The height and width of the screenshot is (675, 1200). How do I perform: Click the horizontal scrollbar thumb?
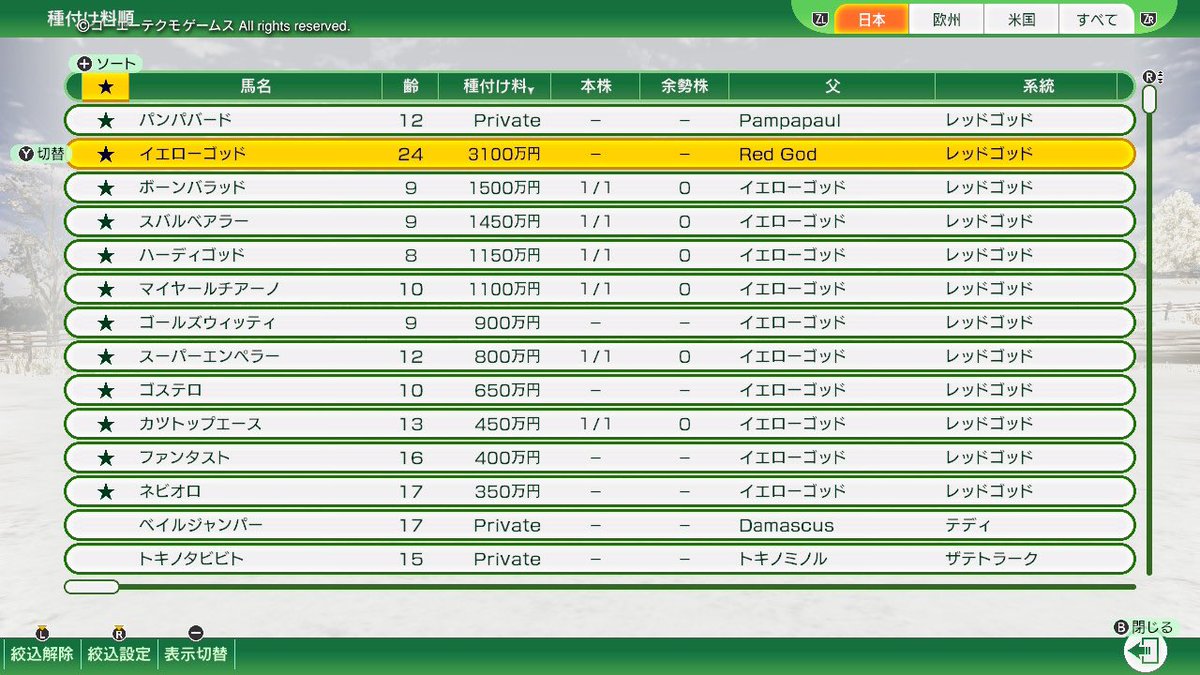click(91, 587)
